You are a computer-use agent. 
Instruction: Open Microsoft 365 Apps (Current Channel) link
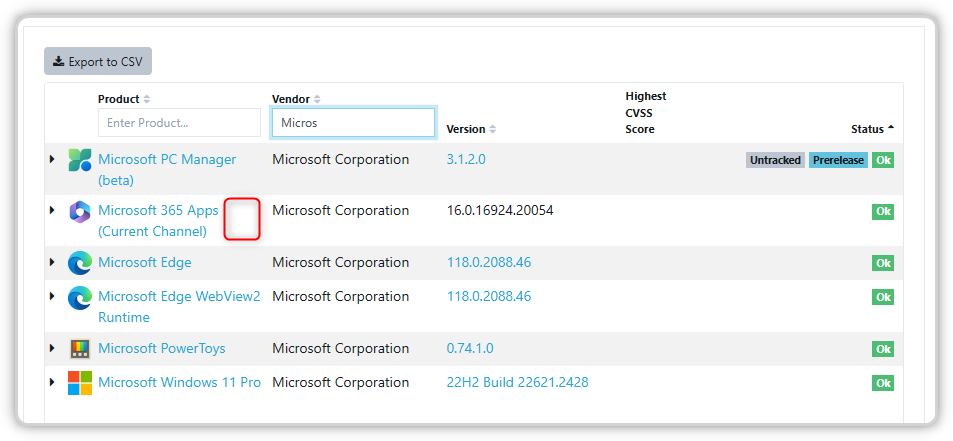(158, 221)
